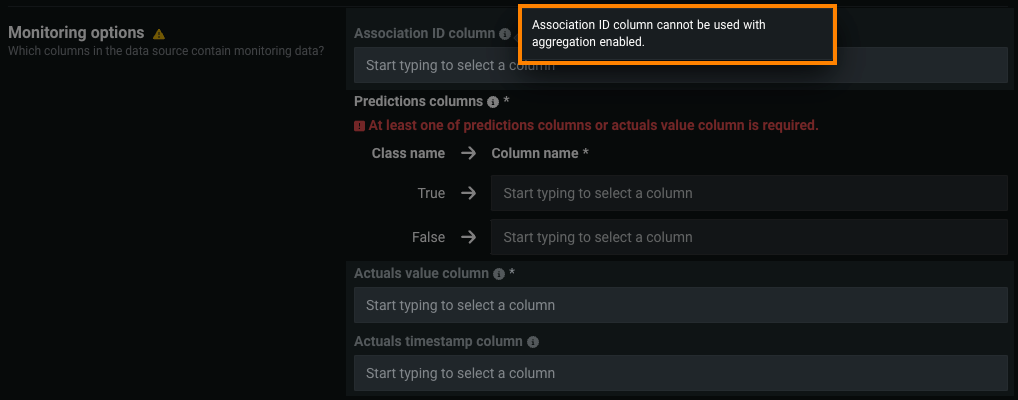Open the column selector for True class
Image resolution: width=1018 pixels, height=400 pixels.
[748, 193]
